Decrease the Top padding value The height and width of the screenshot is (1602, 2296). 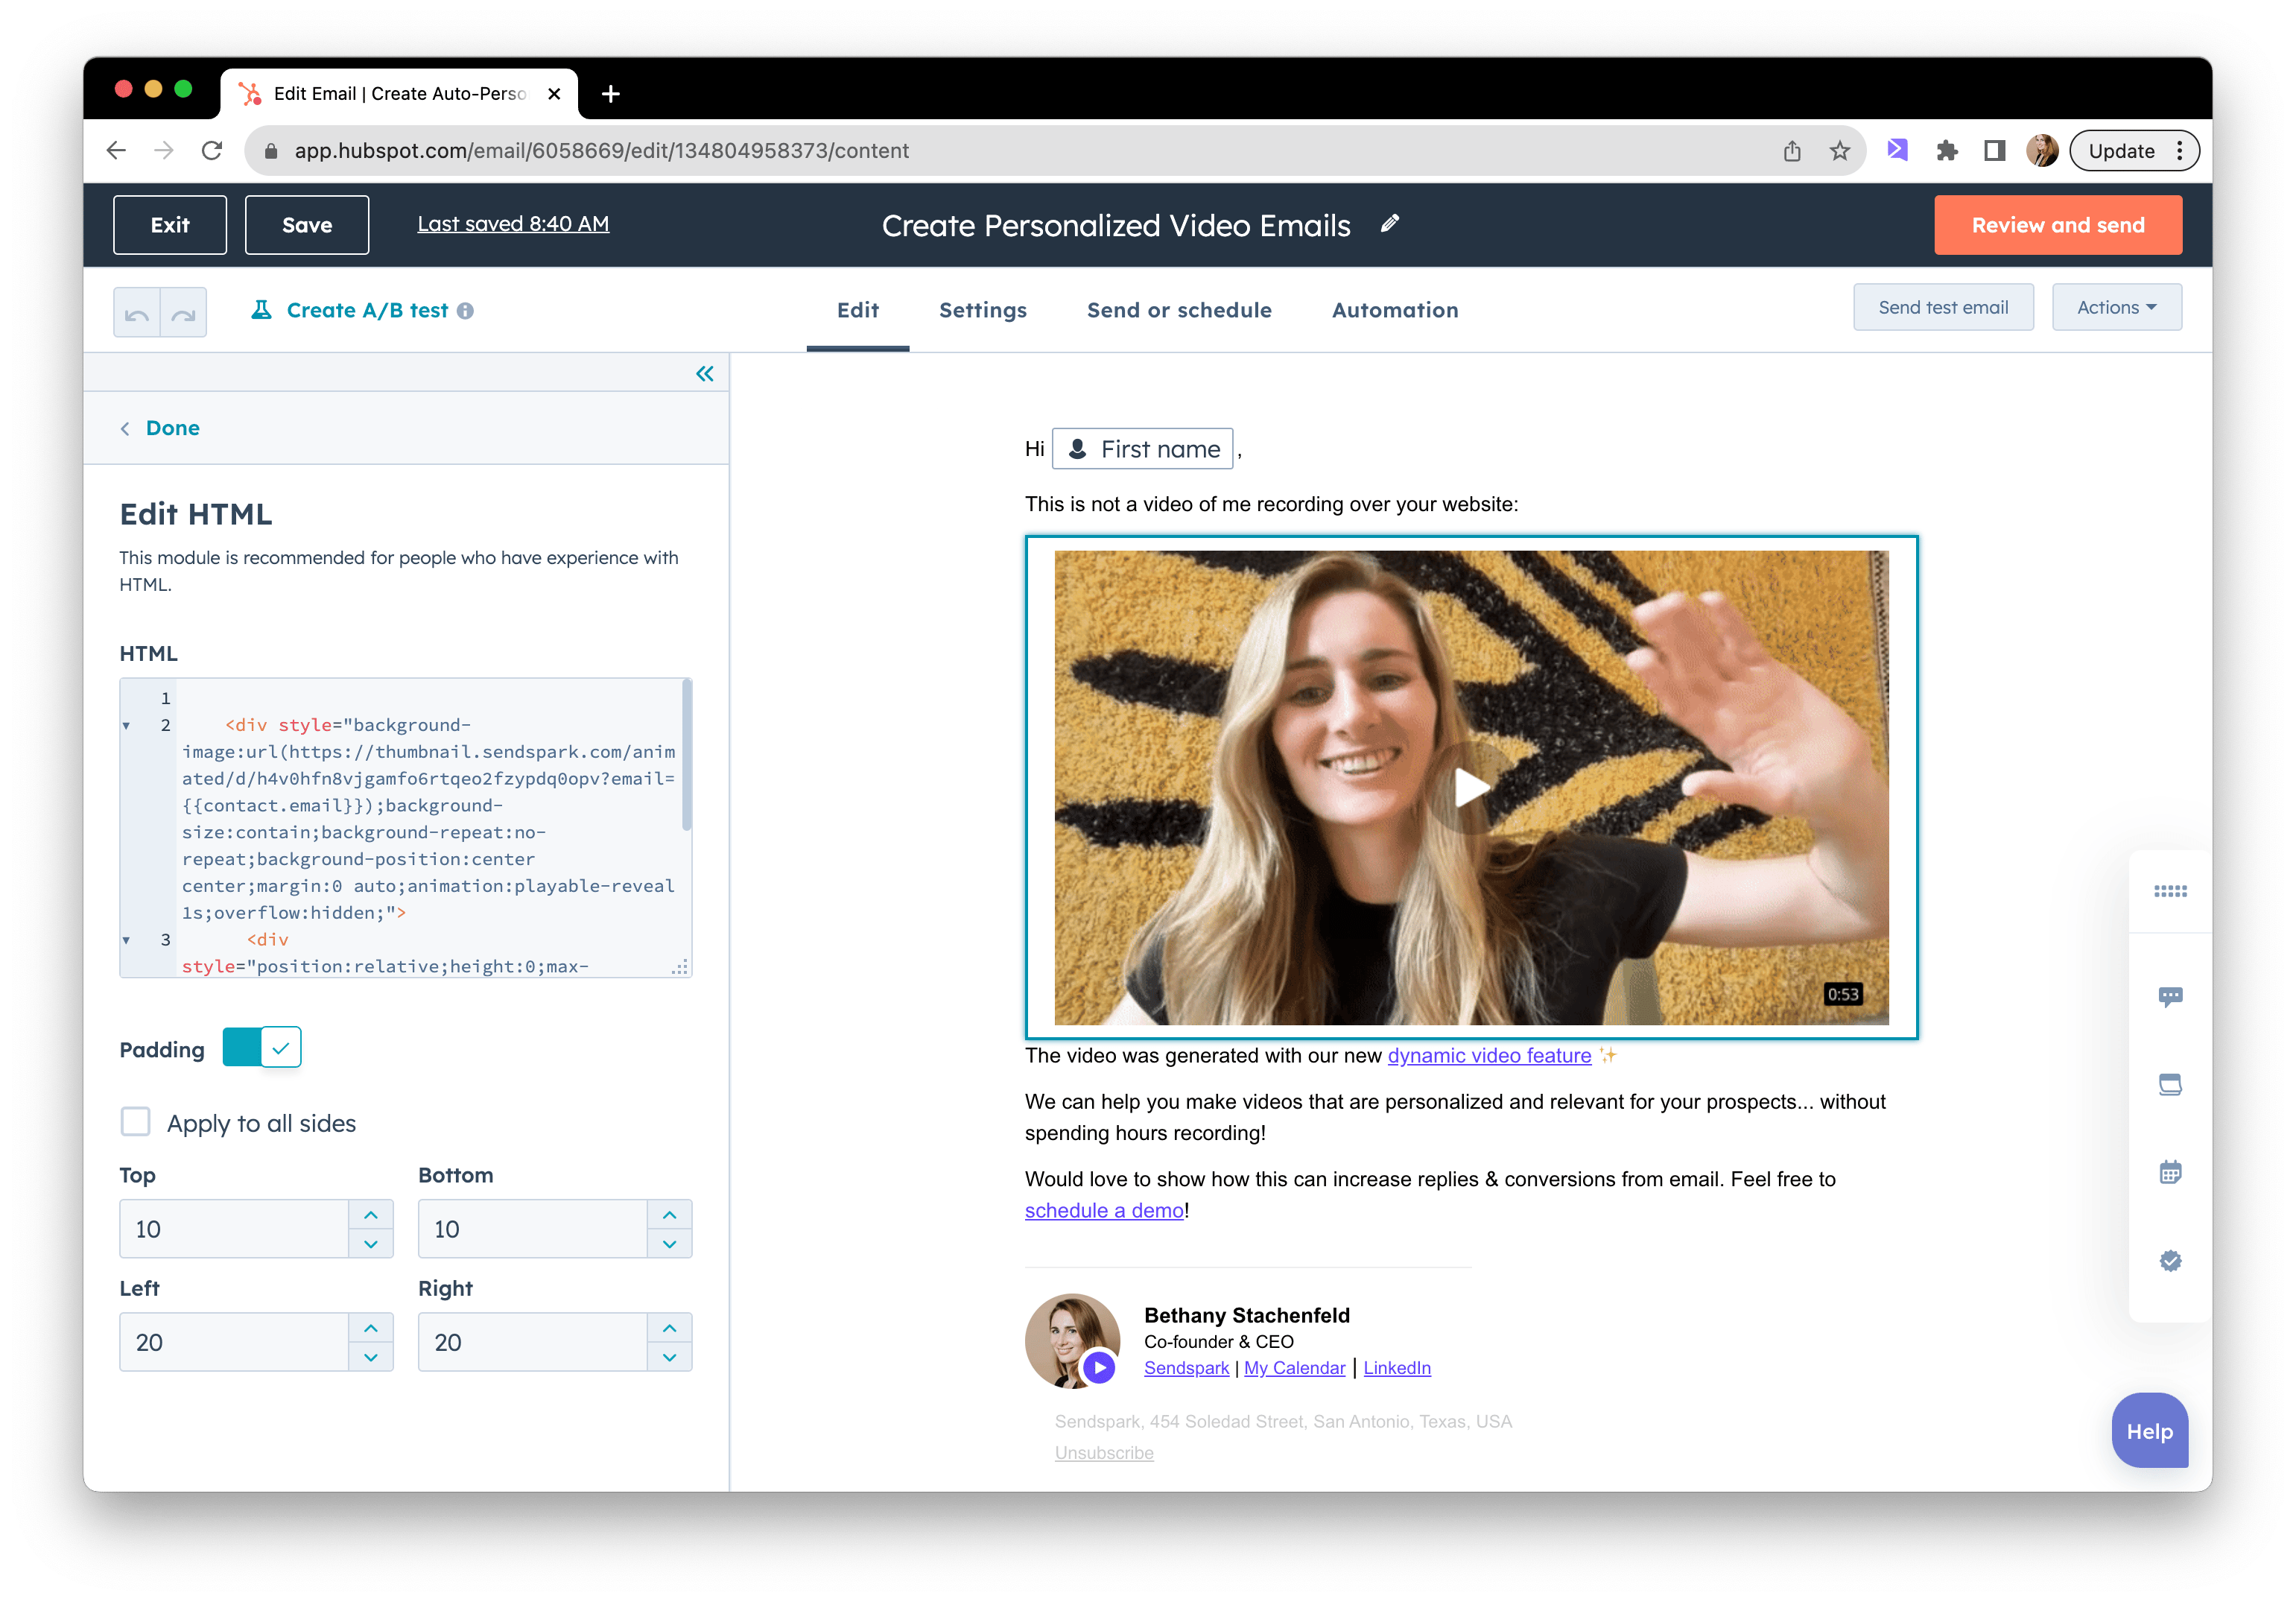pyautogui.click(x=371, y=1243)
